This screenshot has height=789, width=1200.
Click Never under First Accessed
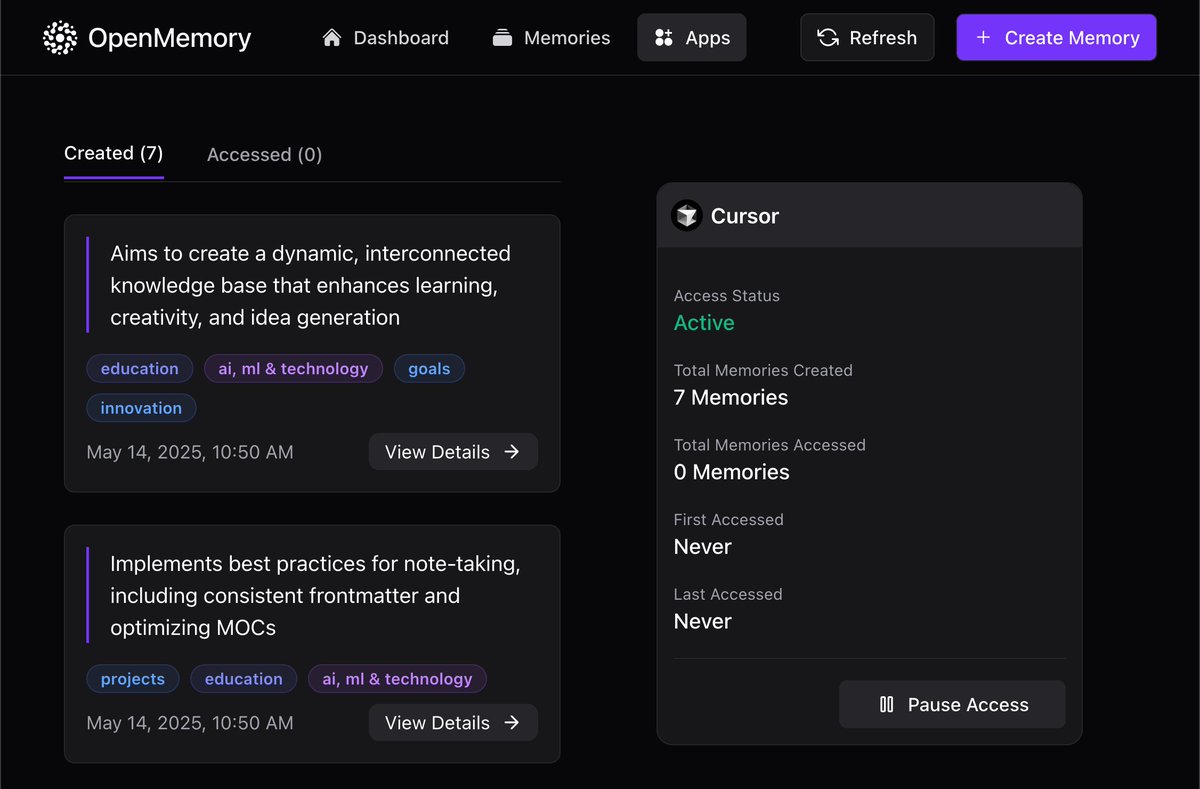703,547
